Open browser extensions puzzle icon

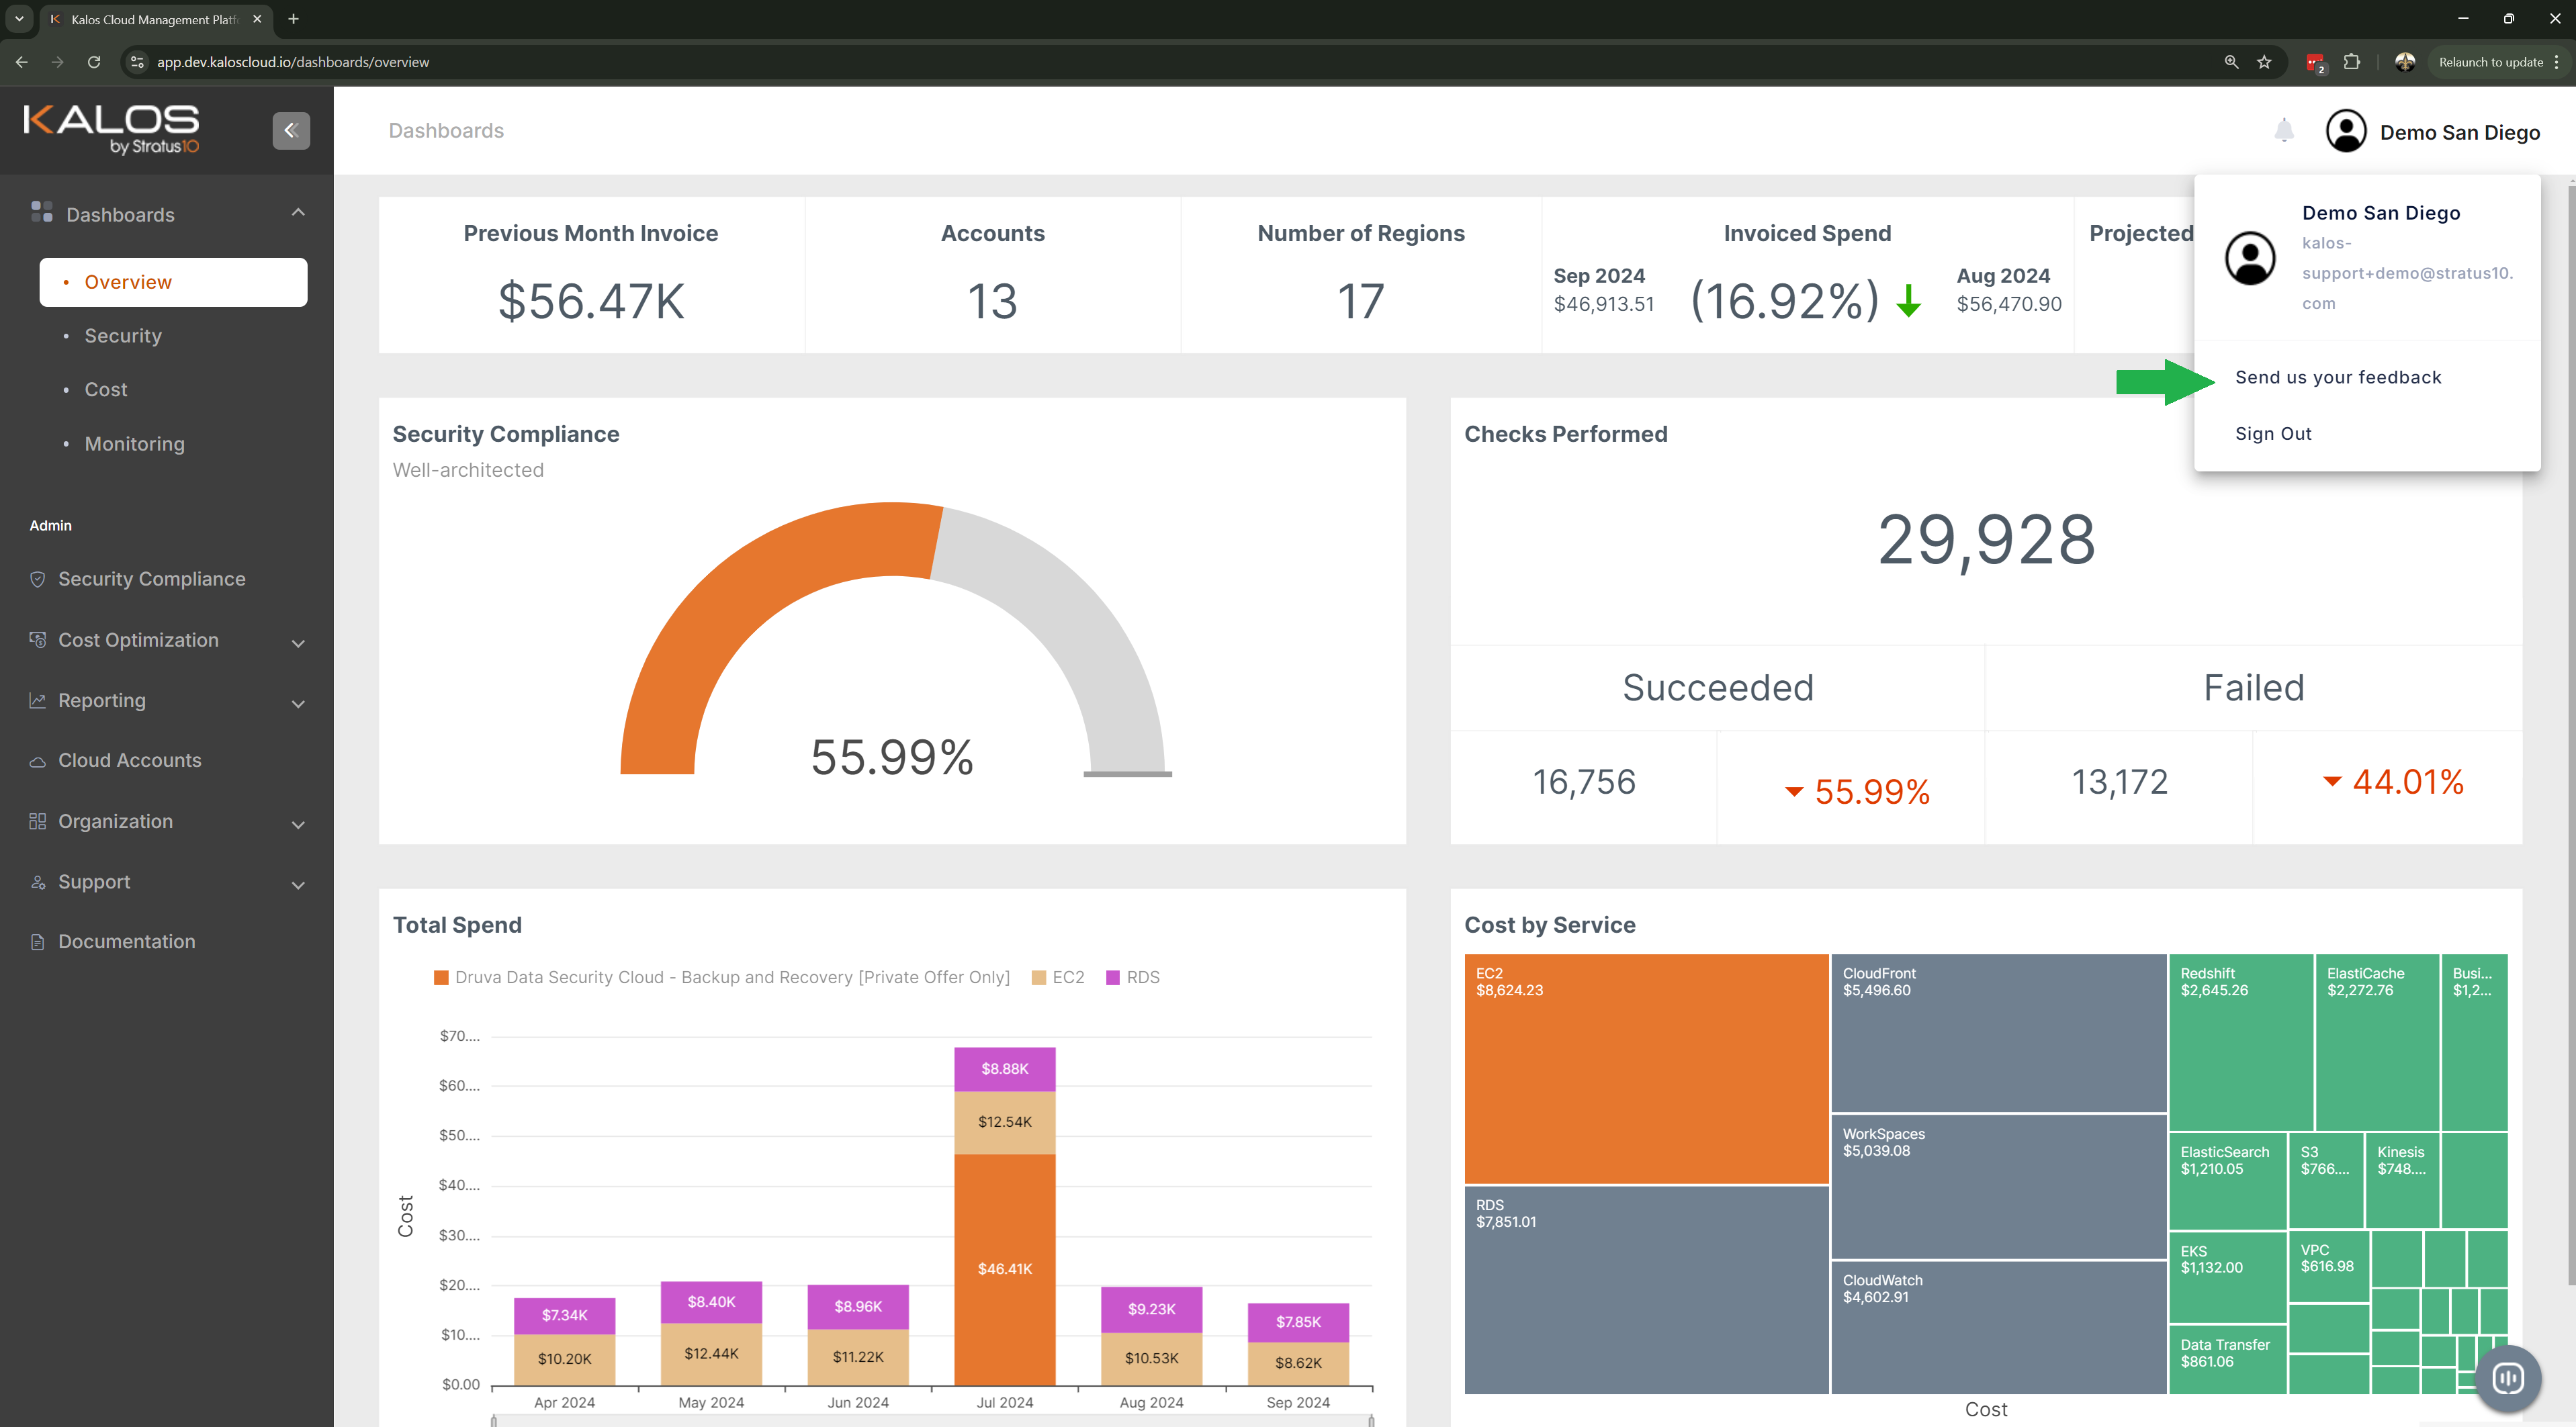2351,62
